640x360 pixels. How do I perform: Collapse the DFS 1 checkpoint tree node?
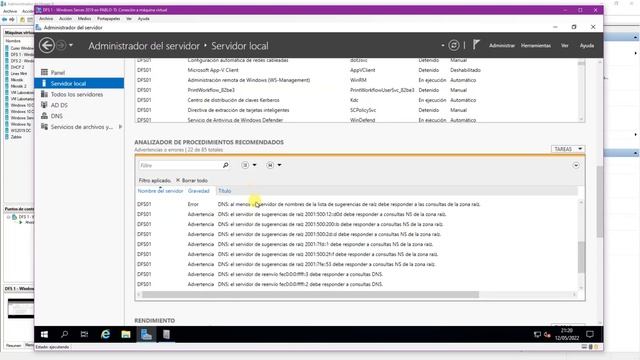tap(9, 217)
